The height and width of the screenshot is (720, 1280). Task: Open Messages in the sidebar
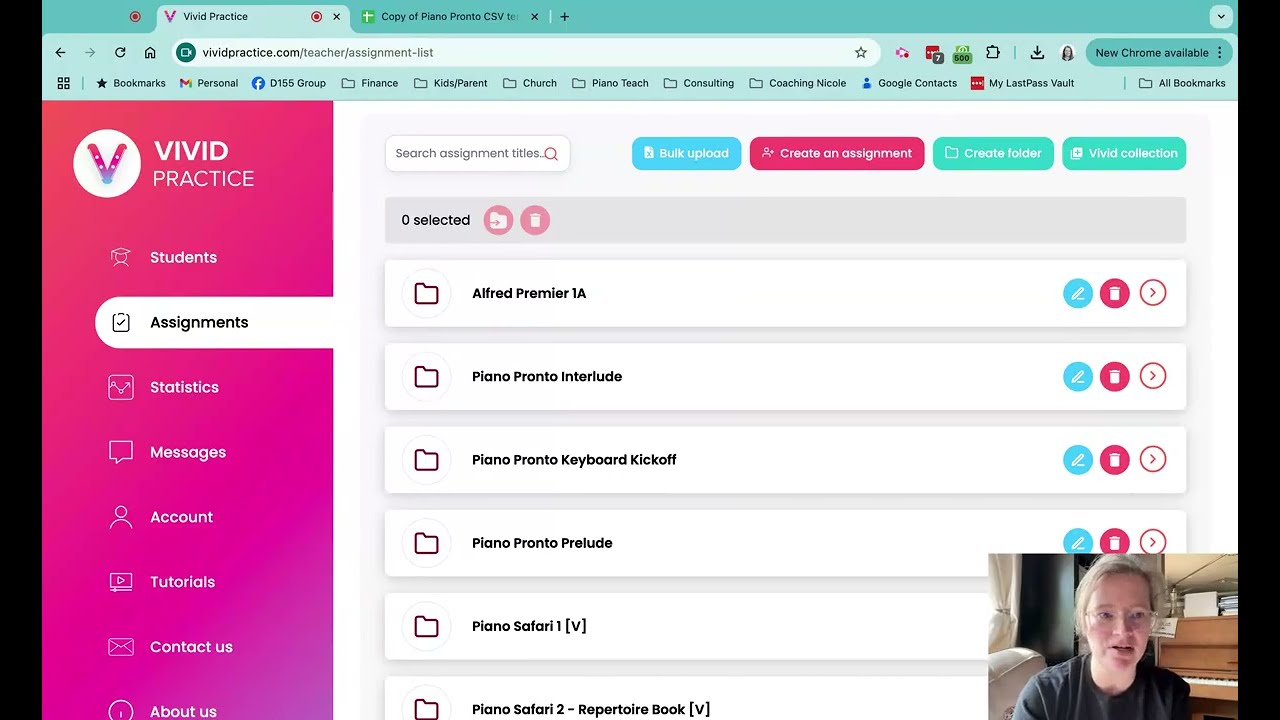[x=188, y=452]
